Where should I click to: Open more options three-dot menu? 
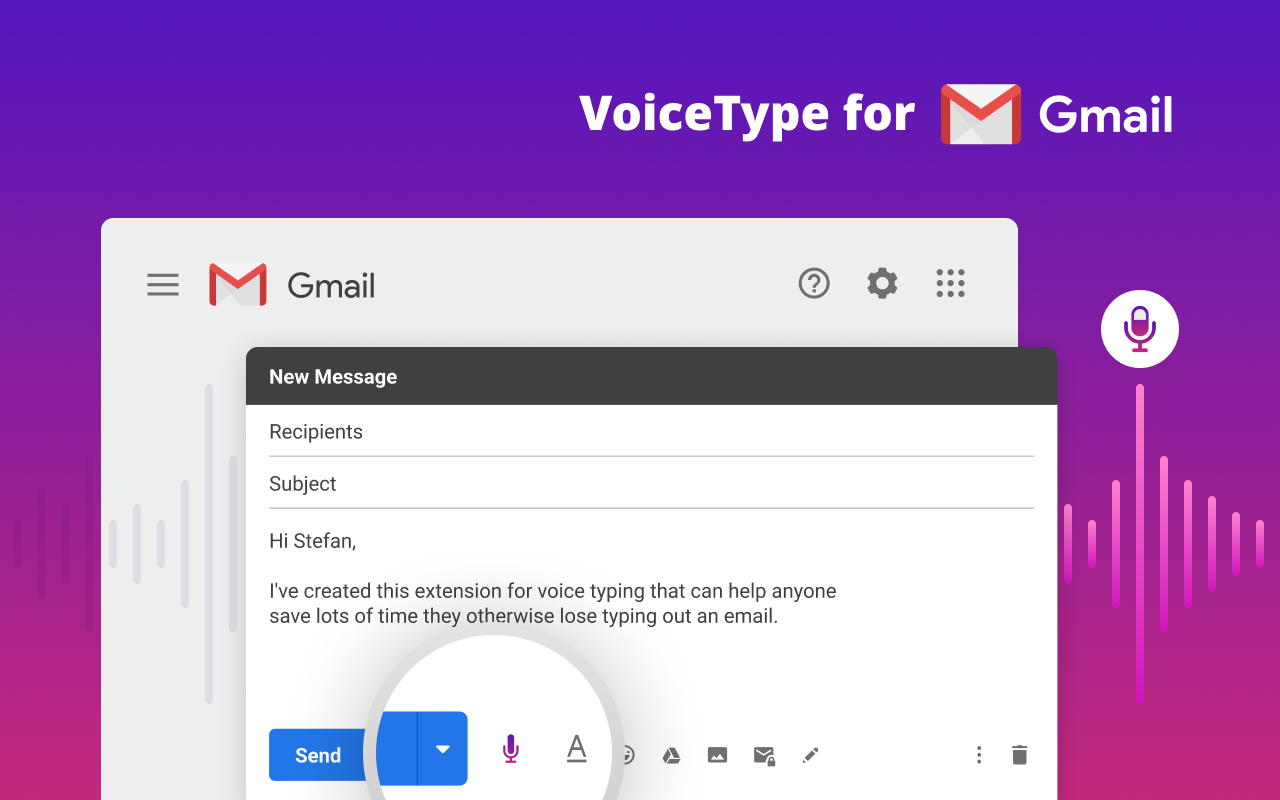(979, 755)
